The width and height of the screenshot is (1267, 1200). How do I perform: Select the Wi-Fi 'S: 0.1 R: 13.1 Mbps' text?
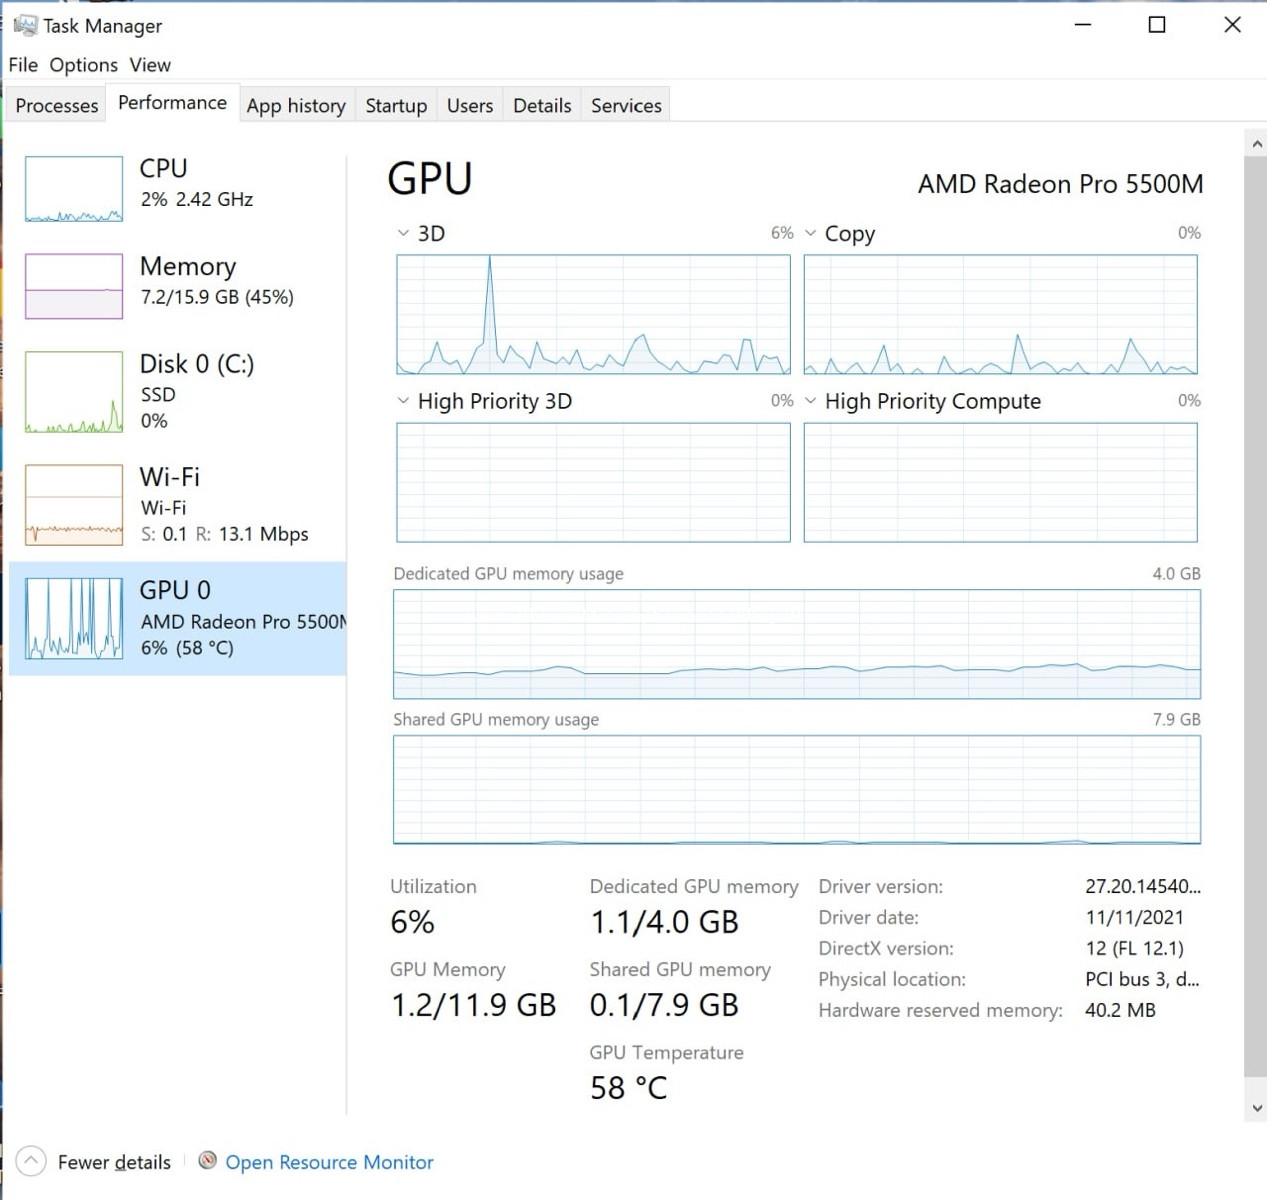coord(225,534)
